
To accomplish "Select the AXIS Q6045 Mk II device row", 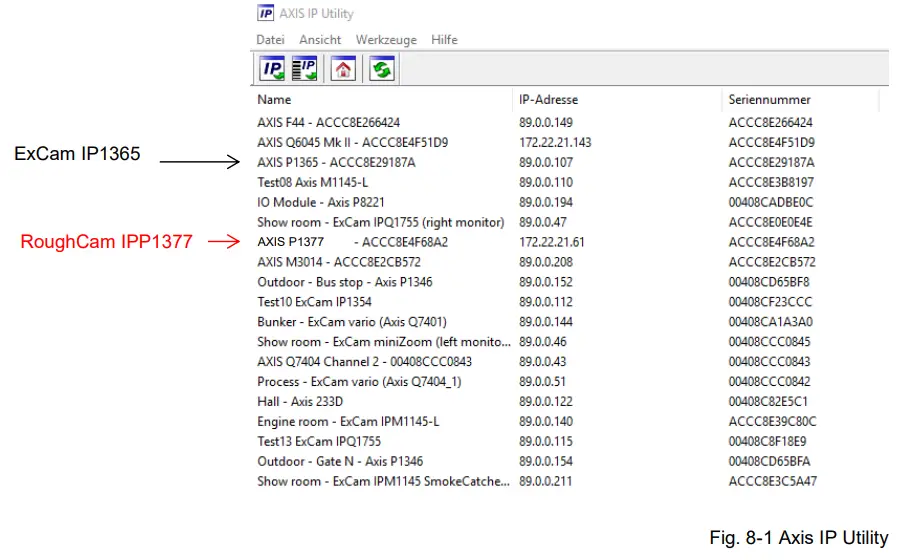I will click(568, 143).
